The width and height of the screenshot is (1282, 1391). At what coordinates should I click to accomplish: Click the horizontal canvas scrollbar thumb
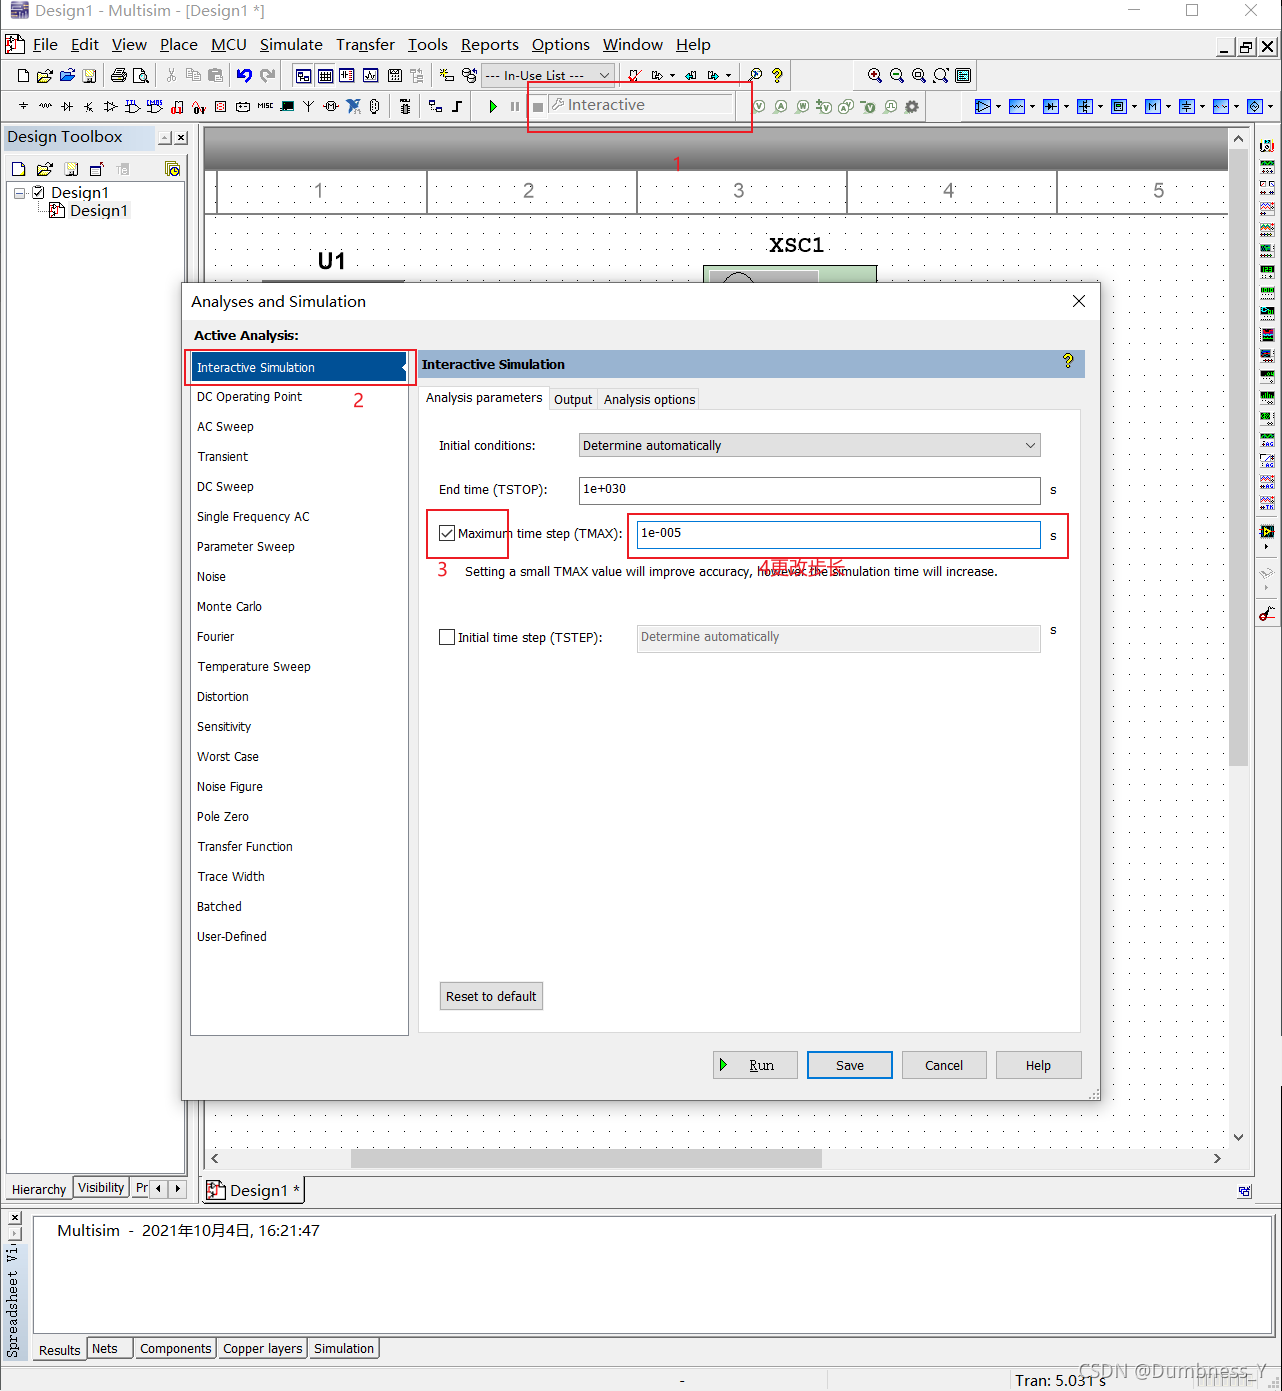[586, 1158]
